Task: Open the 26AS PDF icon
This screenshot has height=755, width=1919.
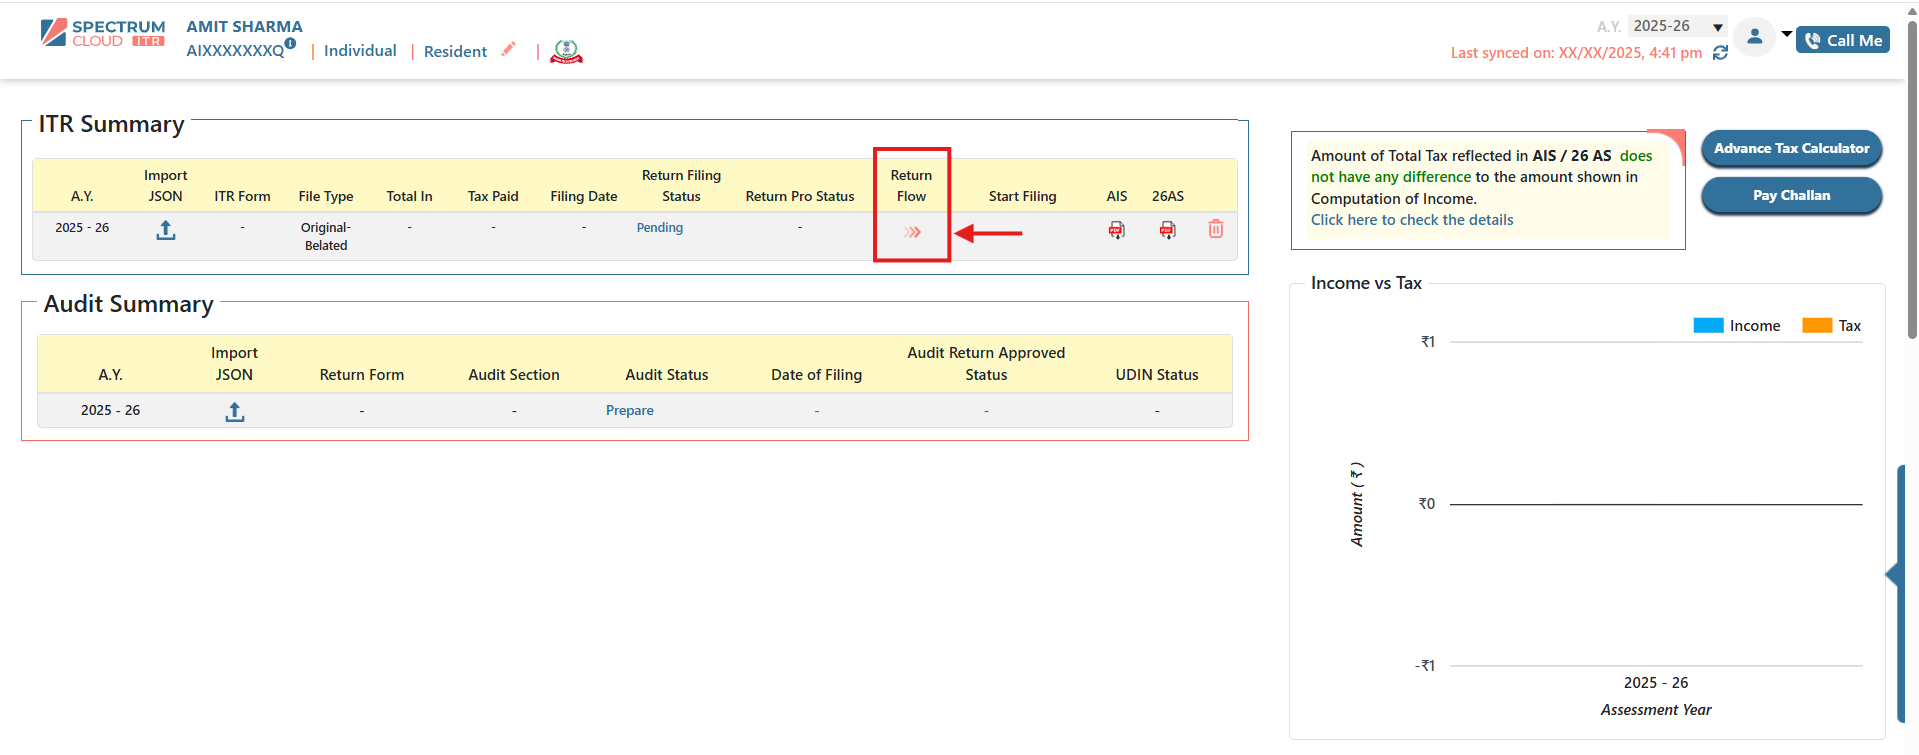Action: (1167, 230)
